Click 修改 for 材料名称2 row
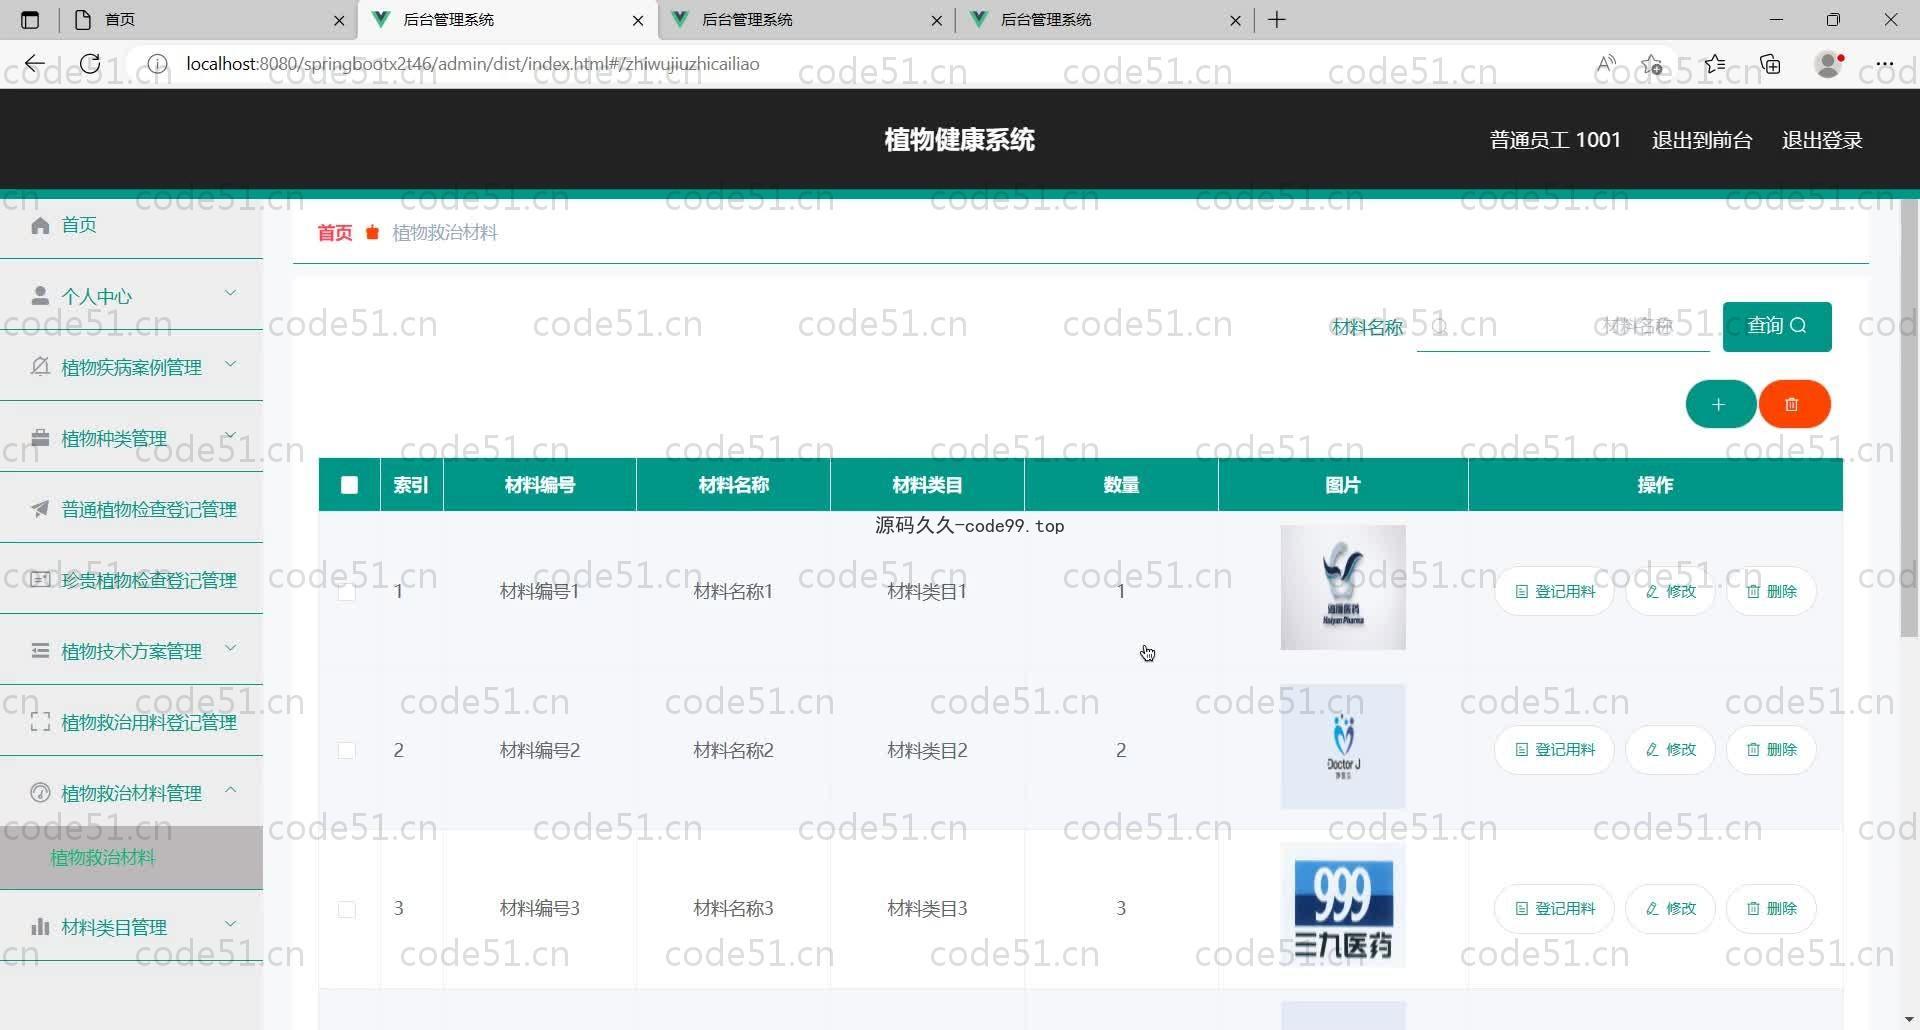1920x1030 pixels. coord(1671,750)
